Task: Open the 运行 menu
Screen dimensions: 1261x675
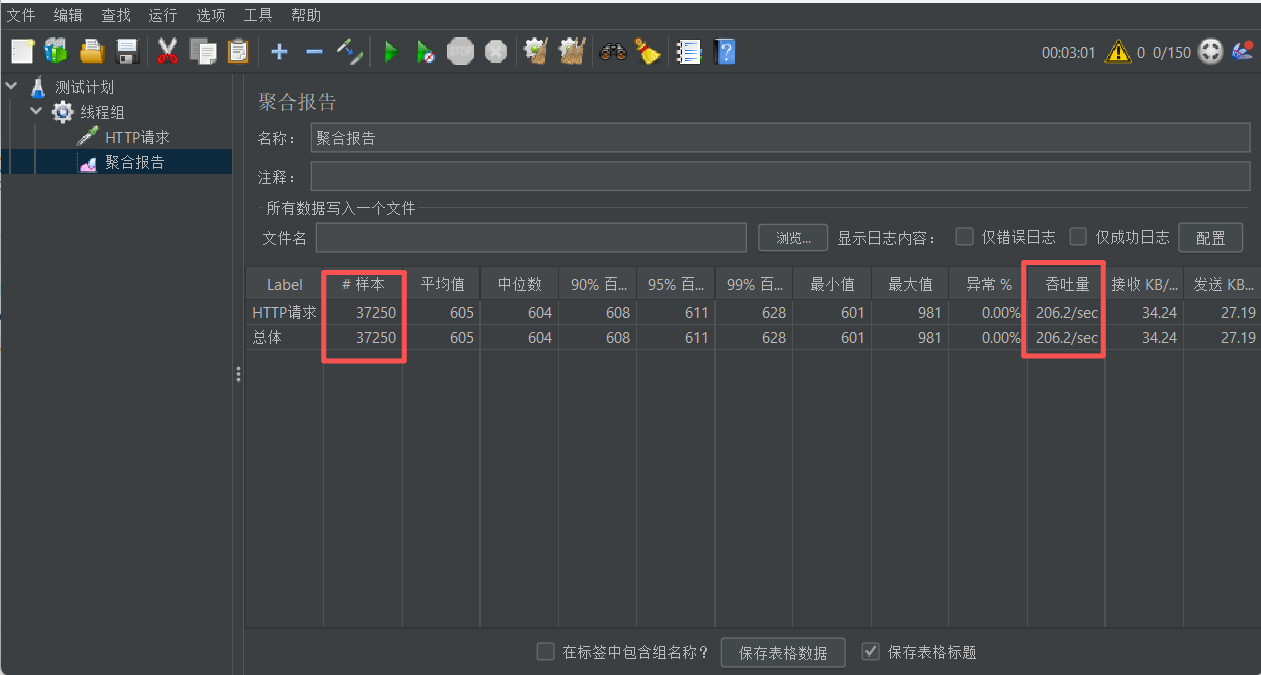Action: pyautogui.click(x=163, y=14)
